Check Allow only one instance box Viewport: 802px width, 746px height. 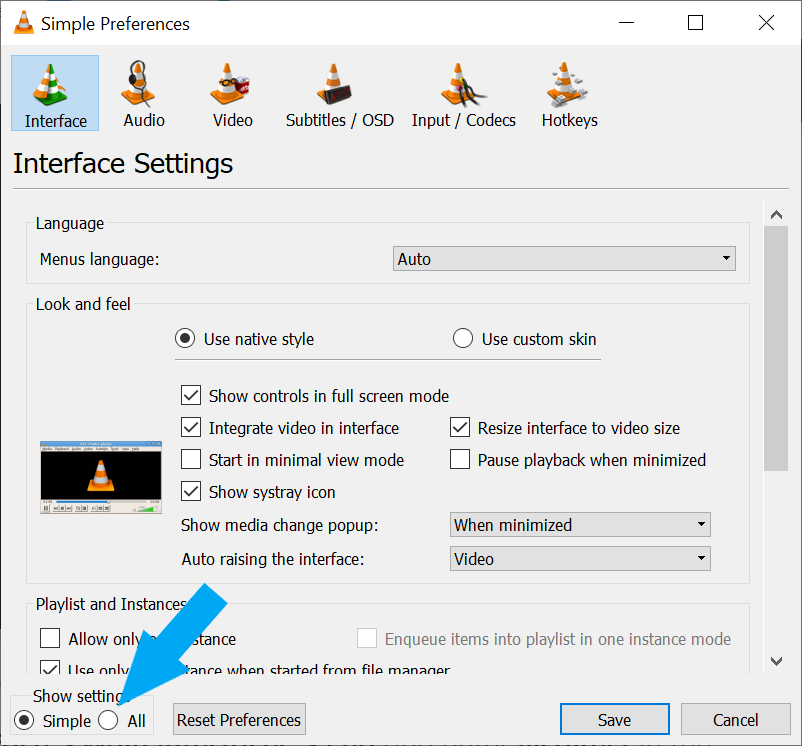50,639
